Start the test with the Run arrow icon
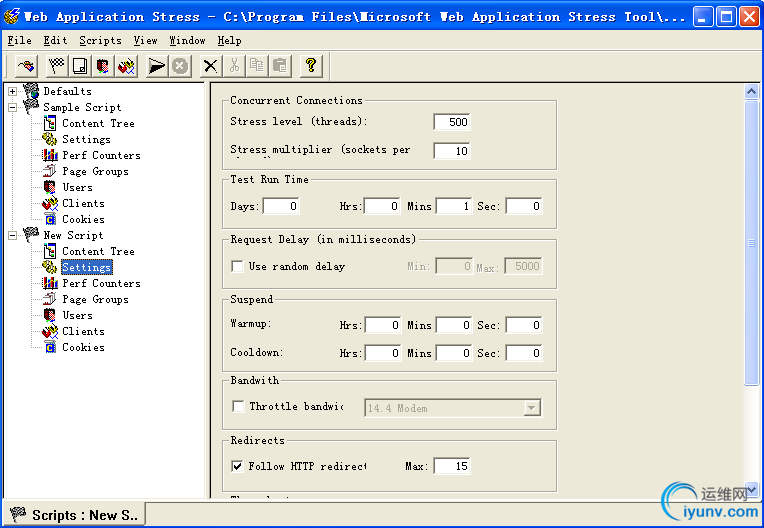 157,66
